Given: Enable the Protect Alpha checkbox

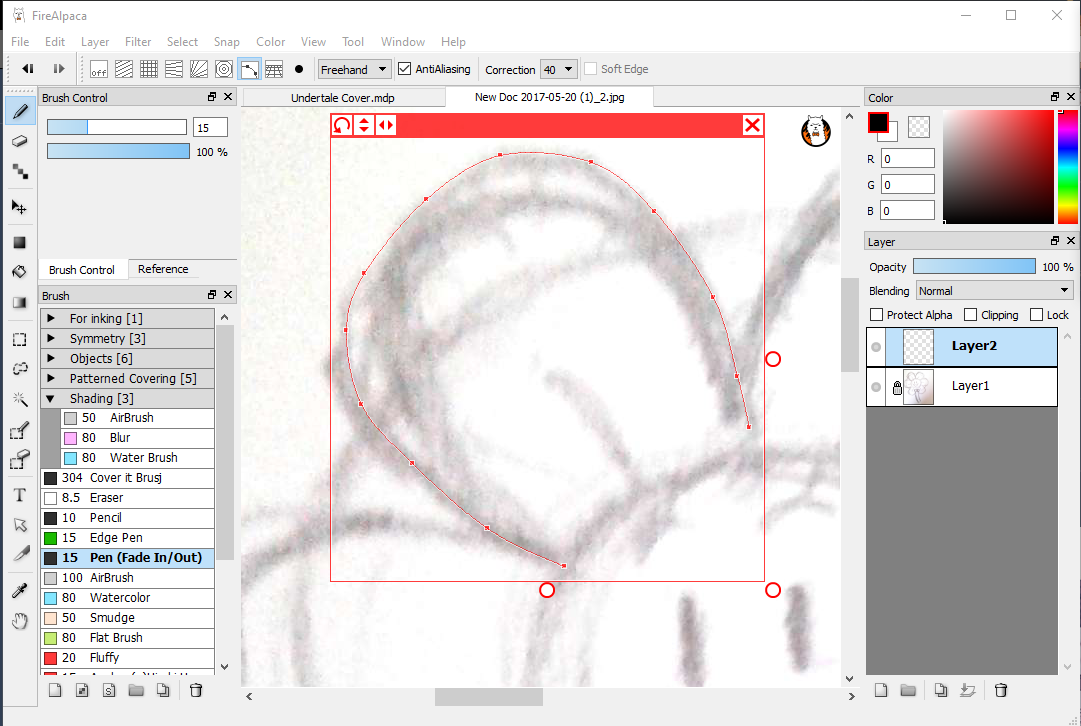Looking at the screenshot, I should pyautogui.click(x=877, y=315).
